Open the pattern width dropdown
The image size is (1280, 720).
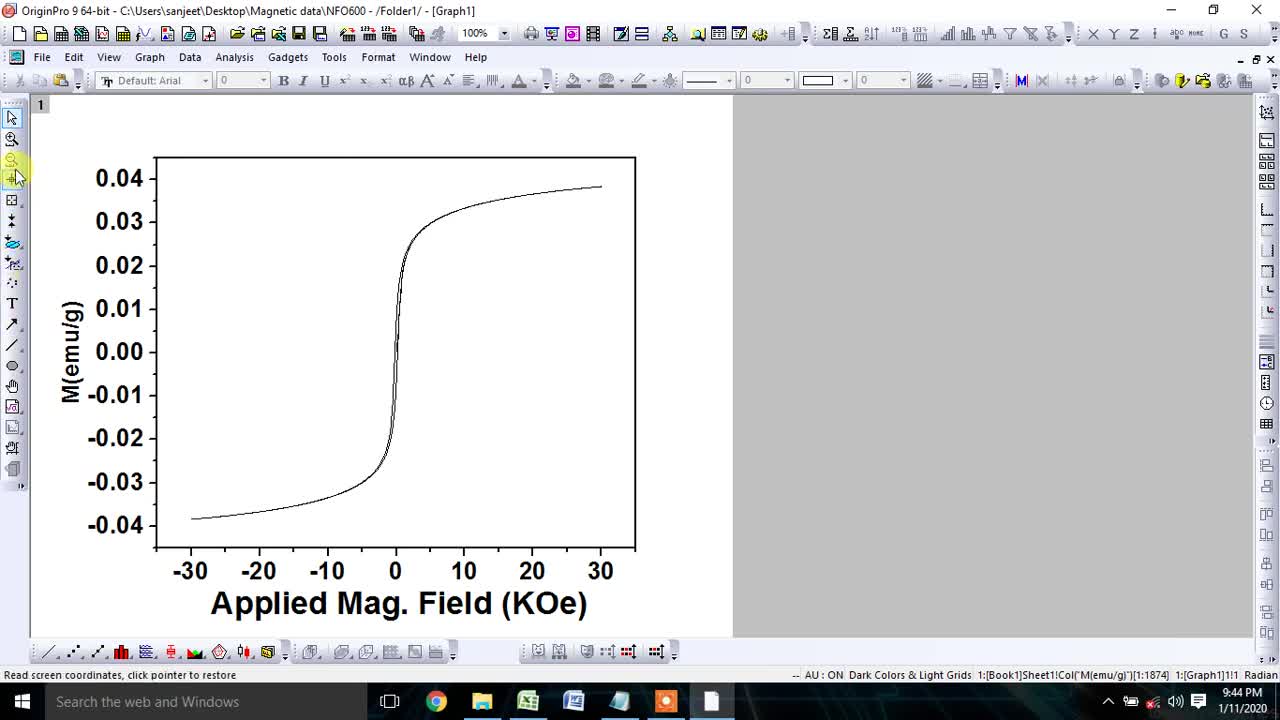coord(903,81)
